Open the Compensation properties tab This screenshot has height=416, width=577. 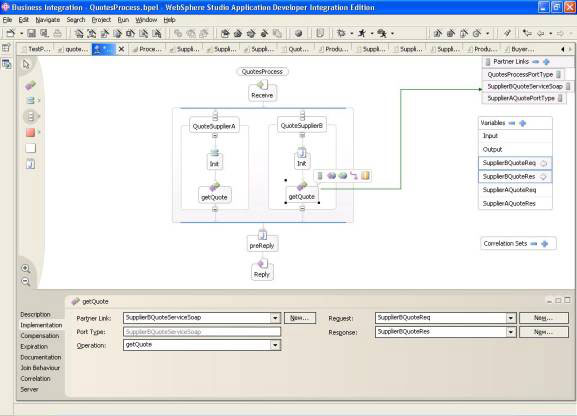tap(40, 336)
